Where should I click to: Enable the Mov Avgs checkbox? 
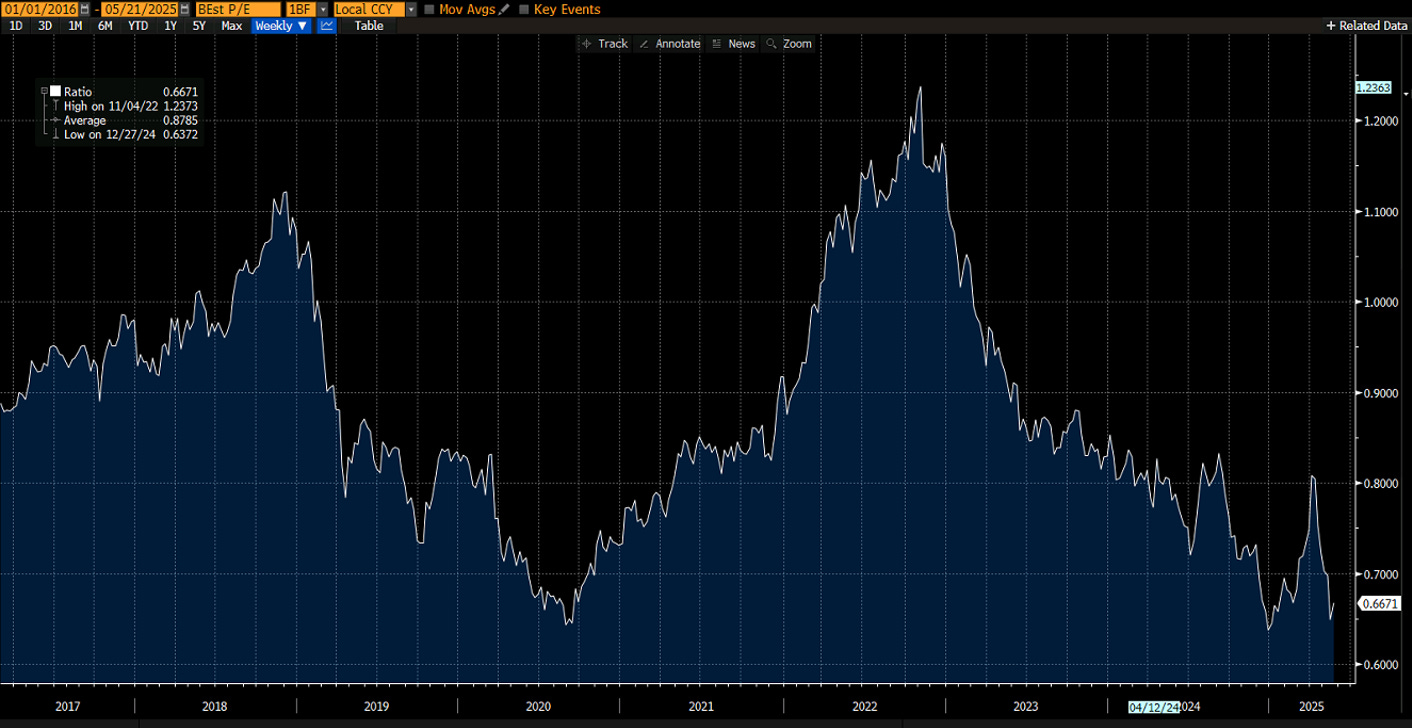click(x=429, y=9)
